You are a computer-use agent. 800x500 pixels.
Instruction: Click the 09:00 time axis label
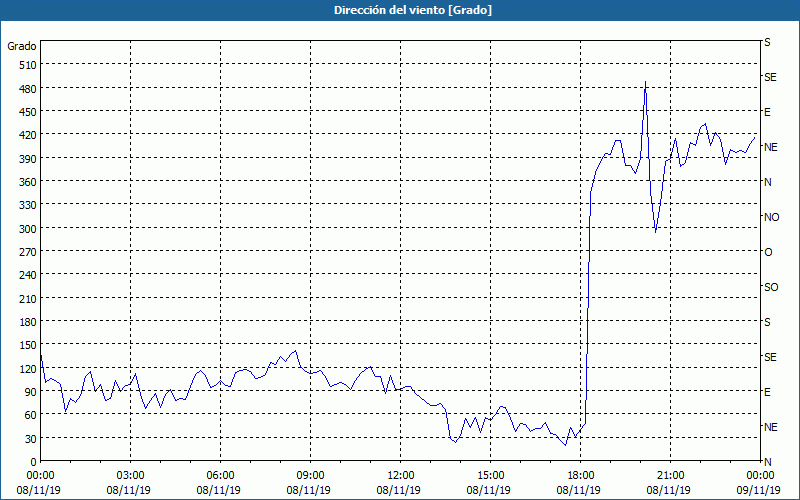(310, 476)
